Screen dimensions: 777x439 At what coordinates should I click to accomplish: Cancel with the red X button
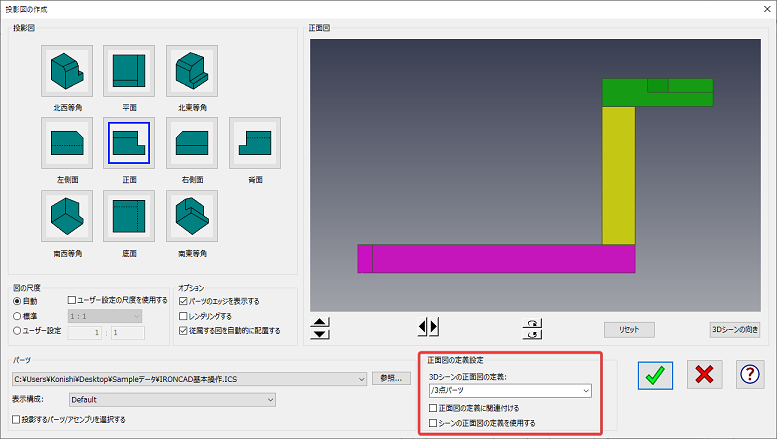pos(704,375)
